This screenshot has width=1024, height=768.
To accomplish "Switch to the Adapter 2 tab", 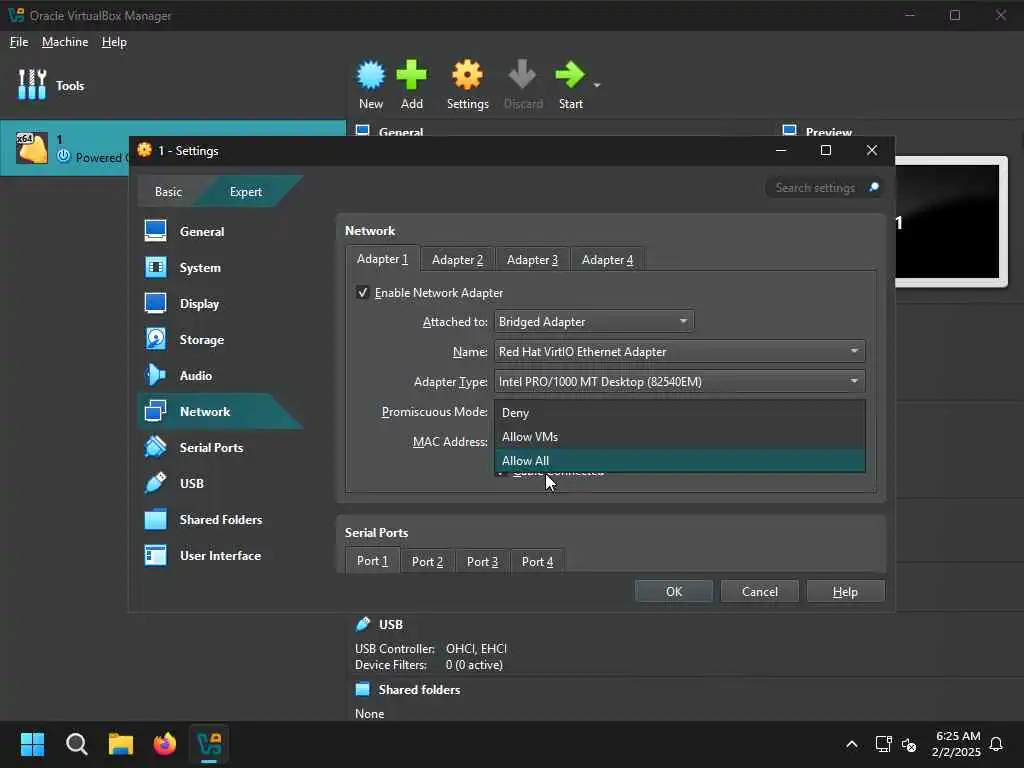I will (x=457, y=260).
